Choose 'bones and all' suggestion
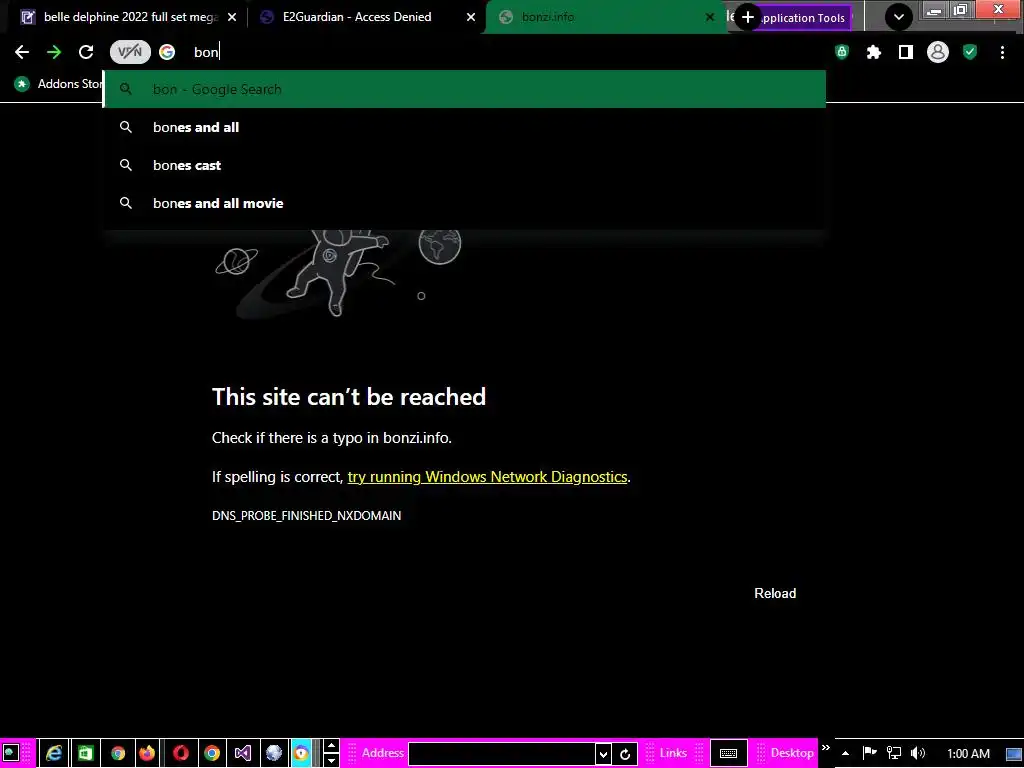The height and width of the screenshot is (768, 1024). (x=464, y=127)
